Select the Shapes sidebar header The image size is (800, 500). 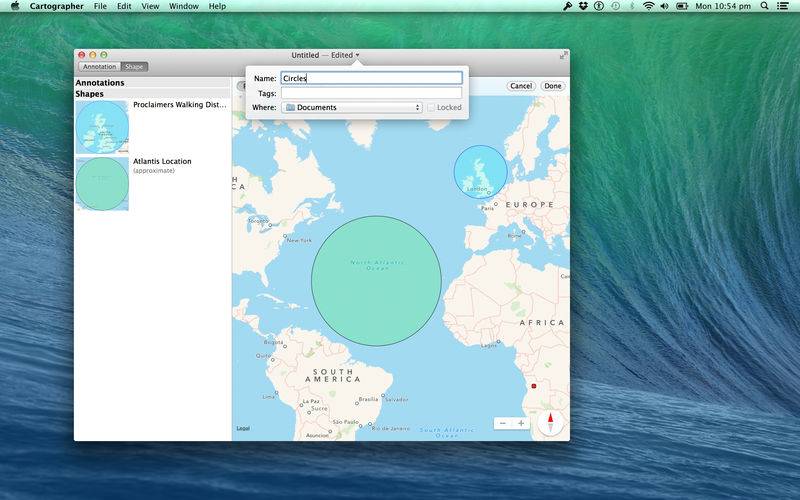(x=153, y=94)
